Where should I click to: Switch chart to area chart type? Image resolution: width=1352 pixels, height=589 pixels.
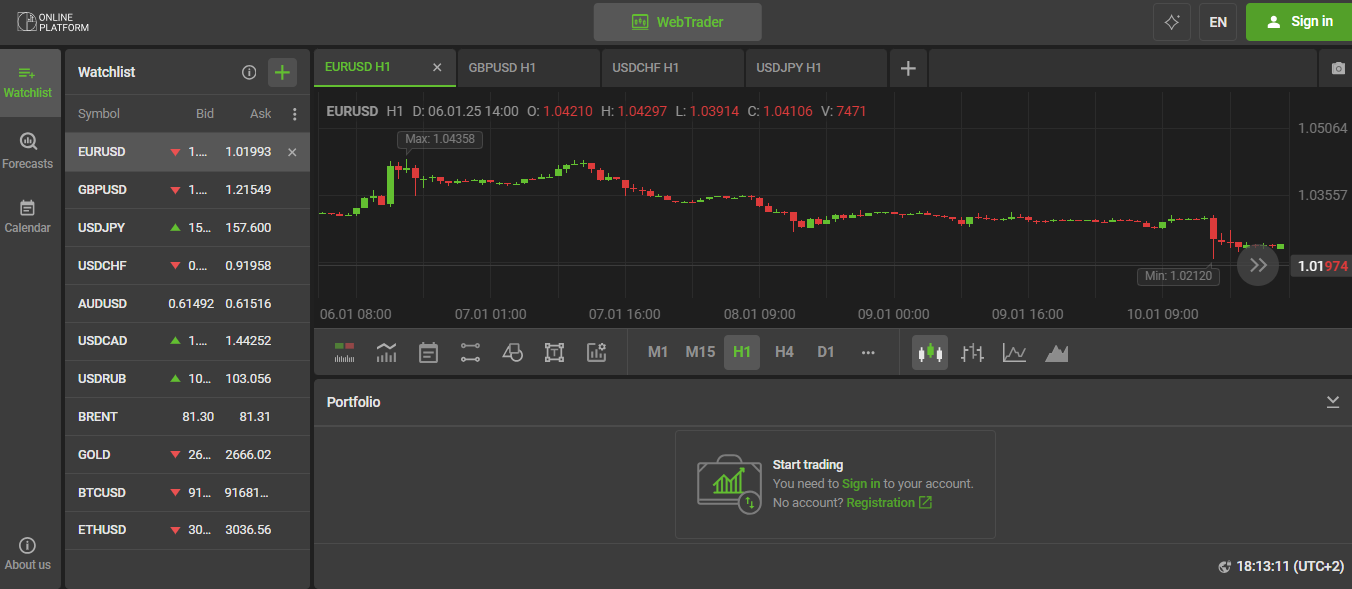tap(1057, 352)
